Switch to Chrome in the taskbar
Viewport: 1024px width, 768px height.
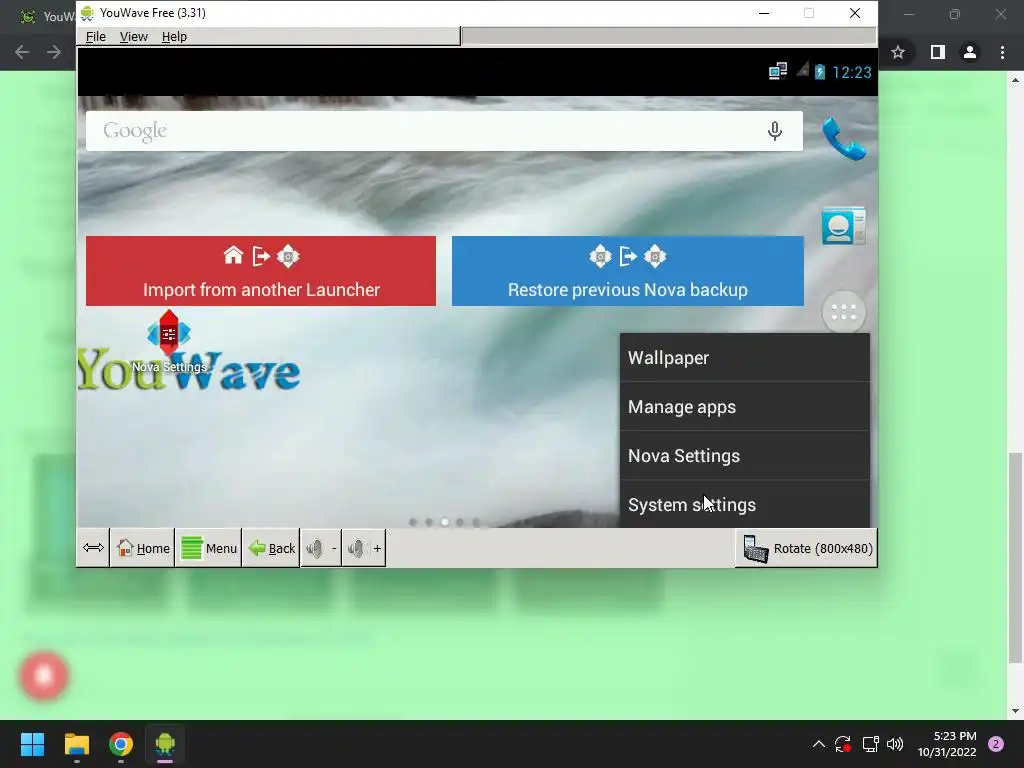pyautogui.click(x=121, y=744)
